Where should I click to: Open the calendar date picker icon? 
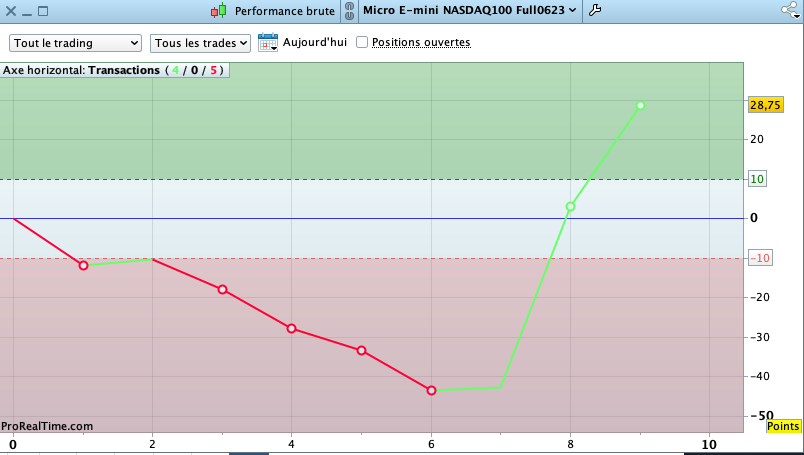click(268, 43)
